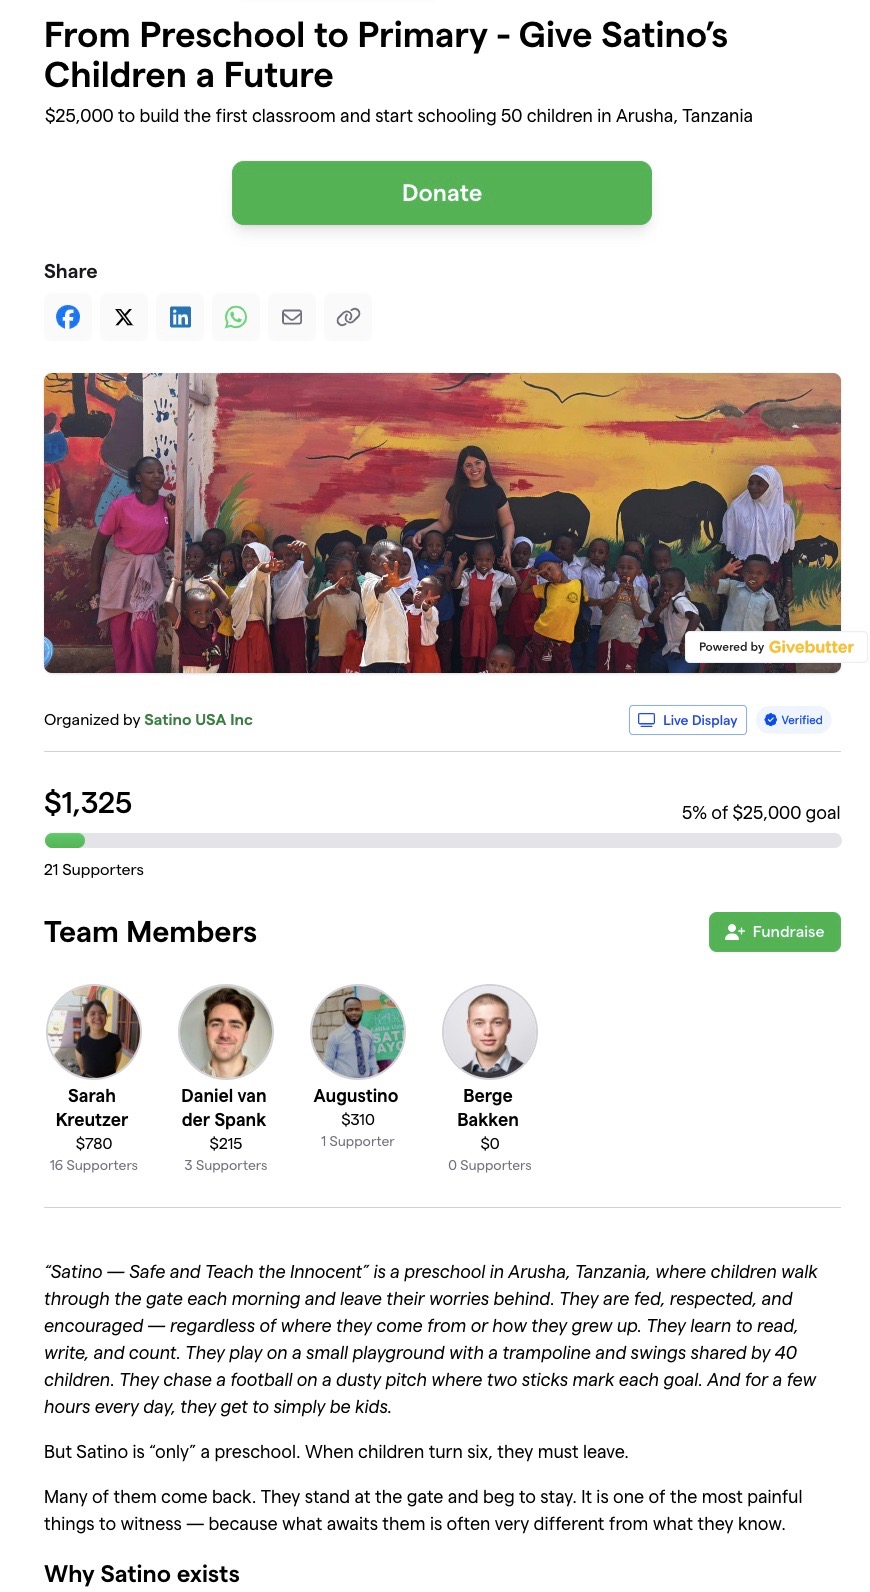The width and height of the screenshot is (870, 1592).
Task: Open the Live Display view
Action: click(688, 720)
